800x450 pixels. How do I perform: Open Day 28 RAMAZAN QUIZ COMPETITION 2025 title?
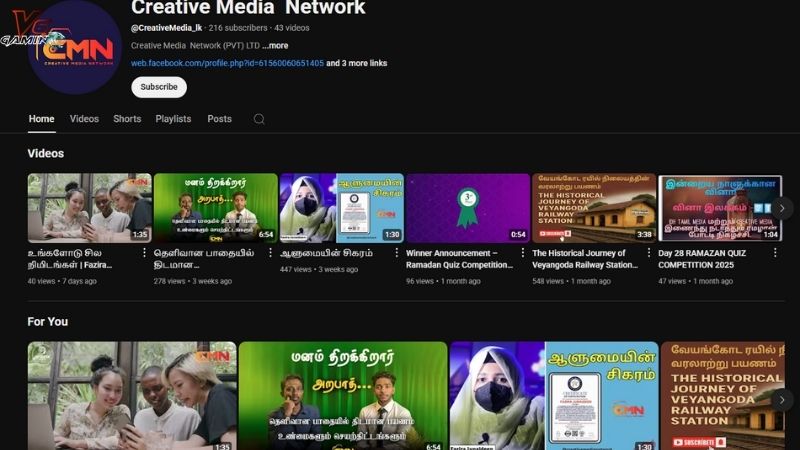[702, 259]
